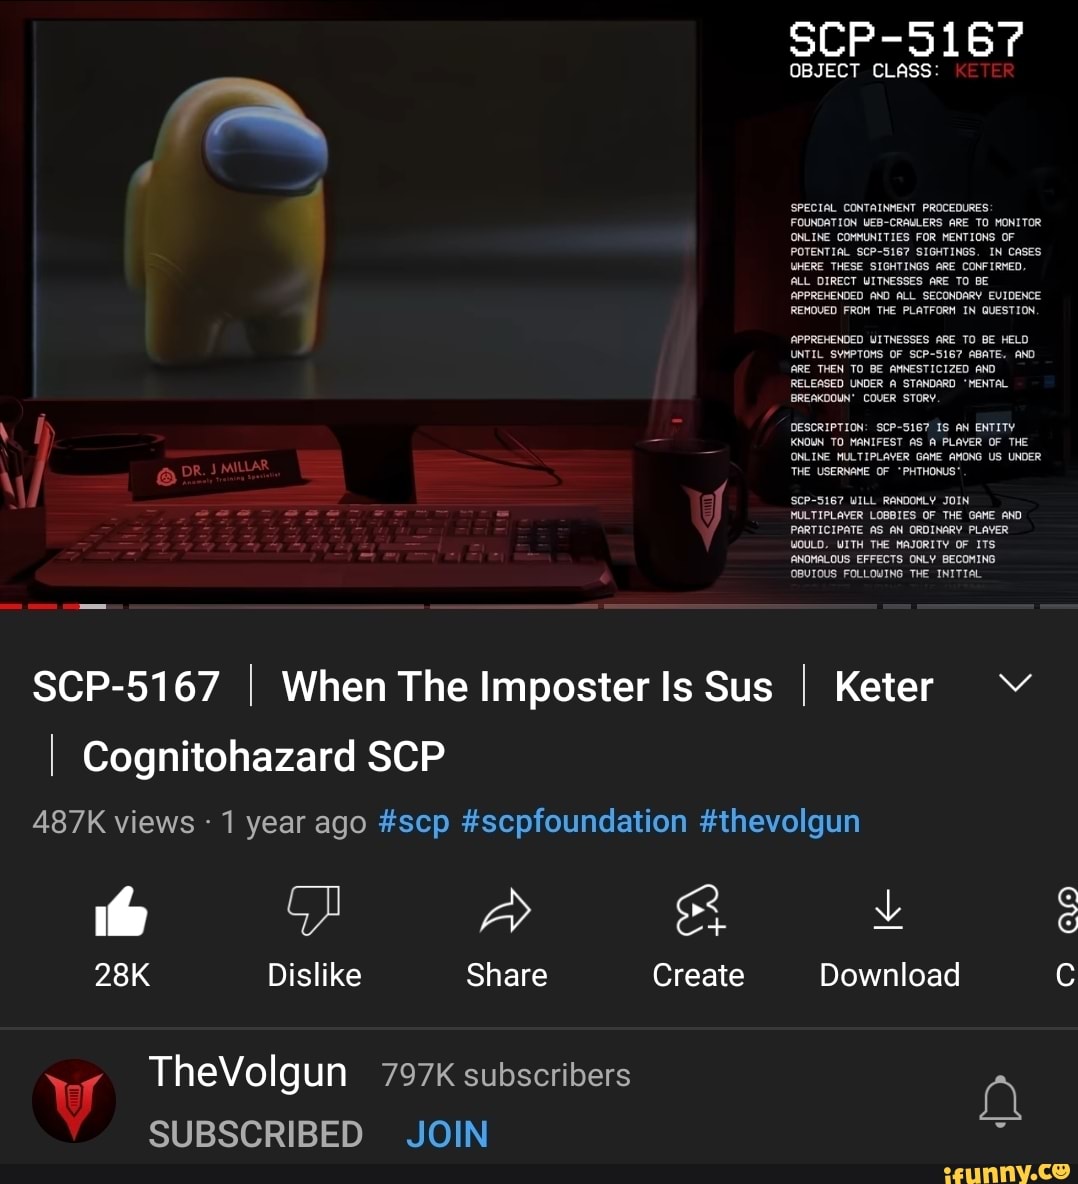Tap the video player showing SCP-5167
Image resolution: width=1078 pixels, height=1184 pixels.
tap(539, 302)
